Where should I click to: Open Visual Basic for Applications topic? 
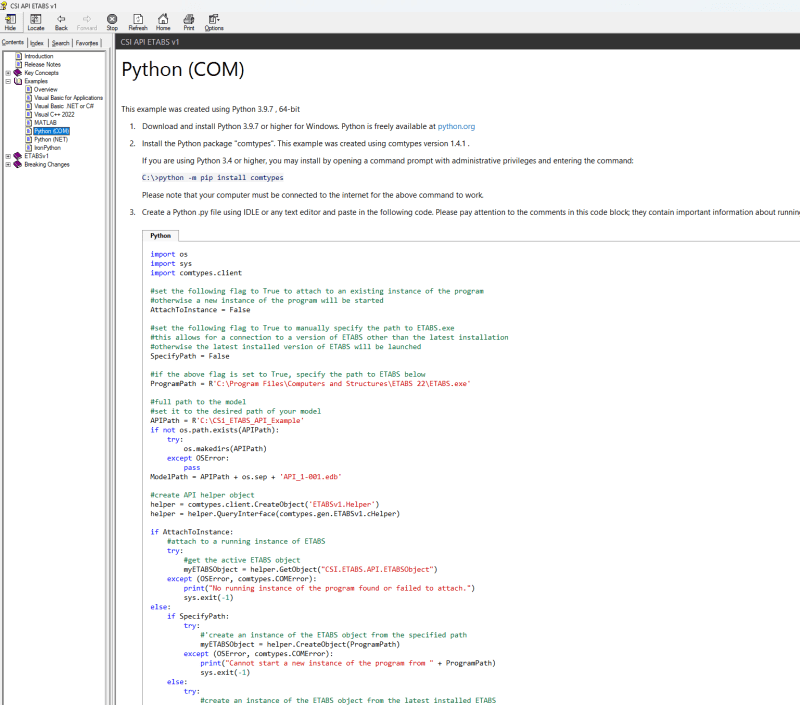pos(68,97)
